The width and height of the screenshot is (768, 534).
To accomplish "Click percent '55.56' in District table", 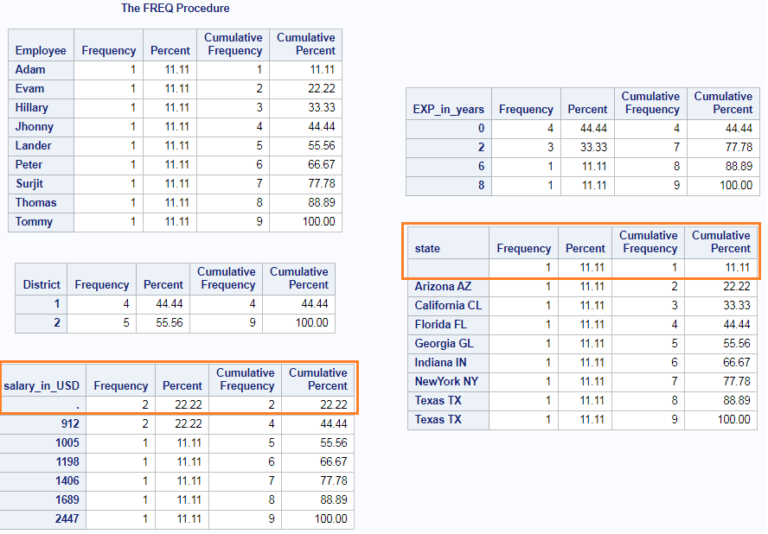I will point(169,323).
